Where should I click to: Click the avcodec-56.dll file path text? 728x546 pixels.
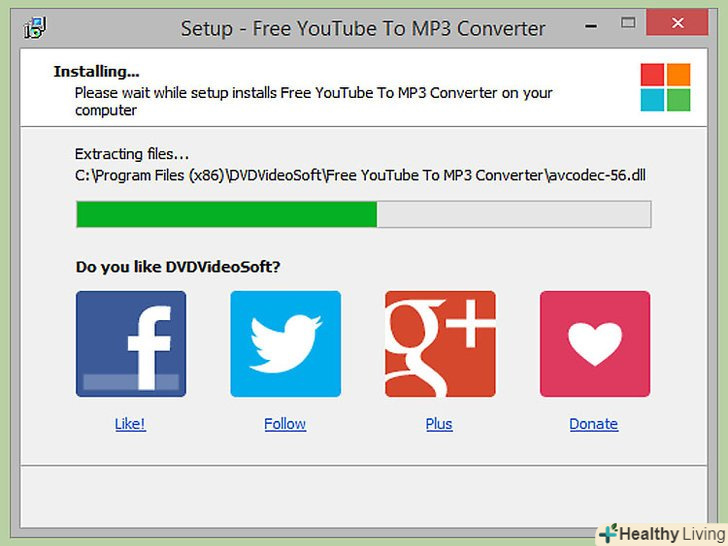pyautogui.click(x=360, y=176)
